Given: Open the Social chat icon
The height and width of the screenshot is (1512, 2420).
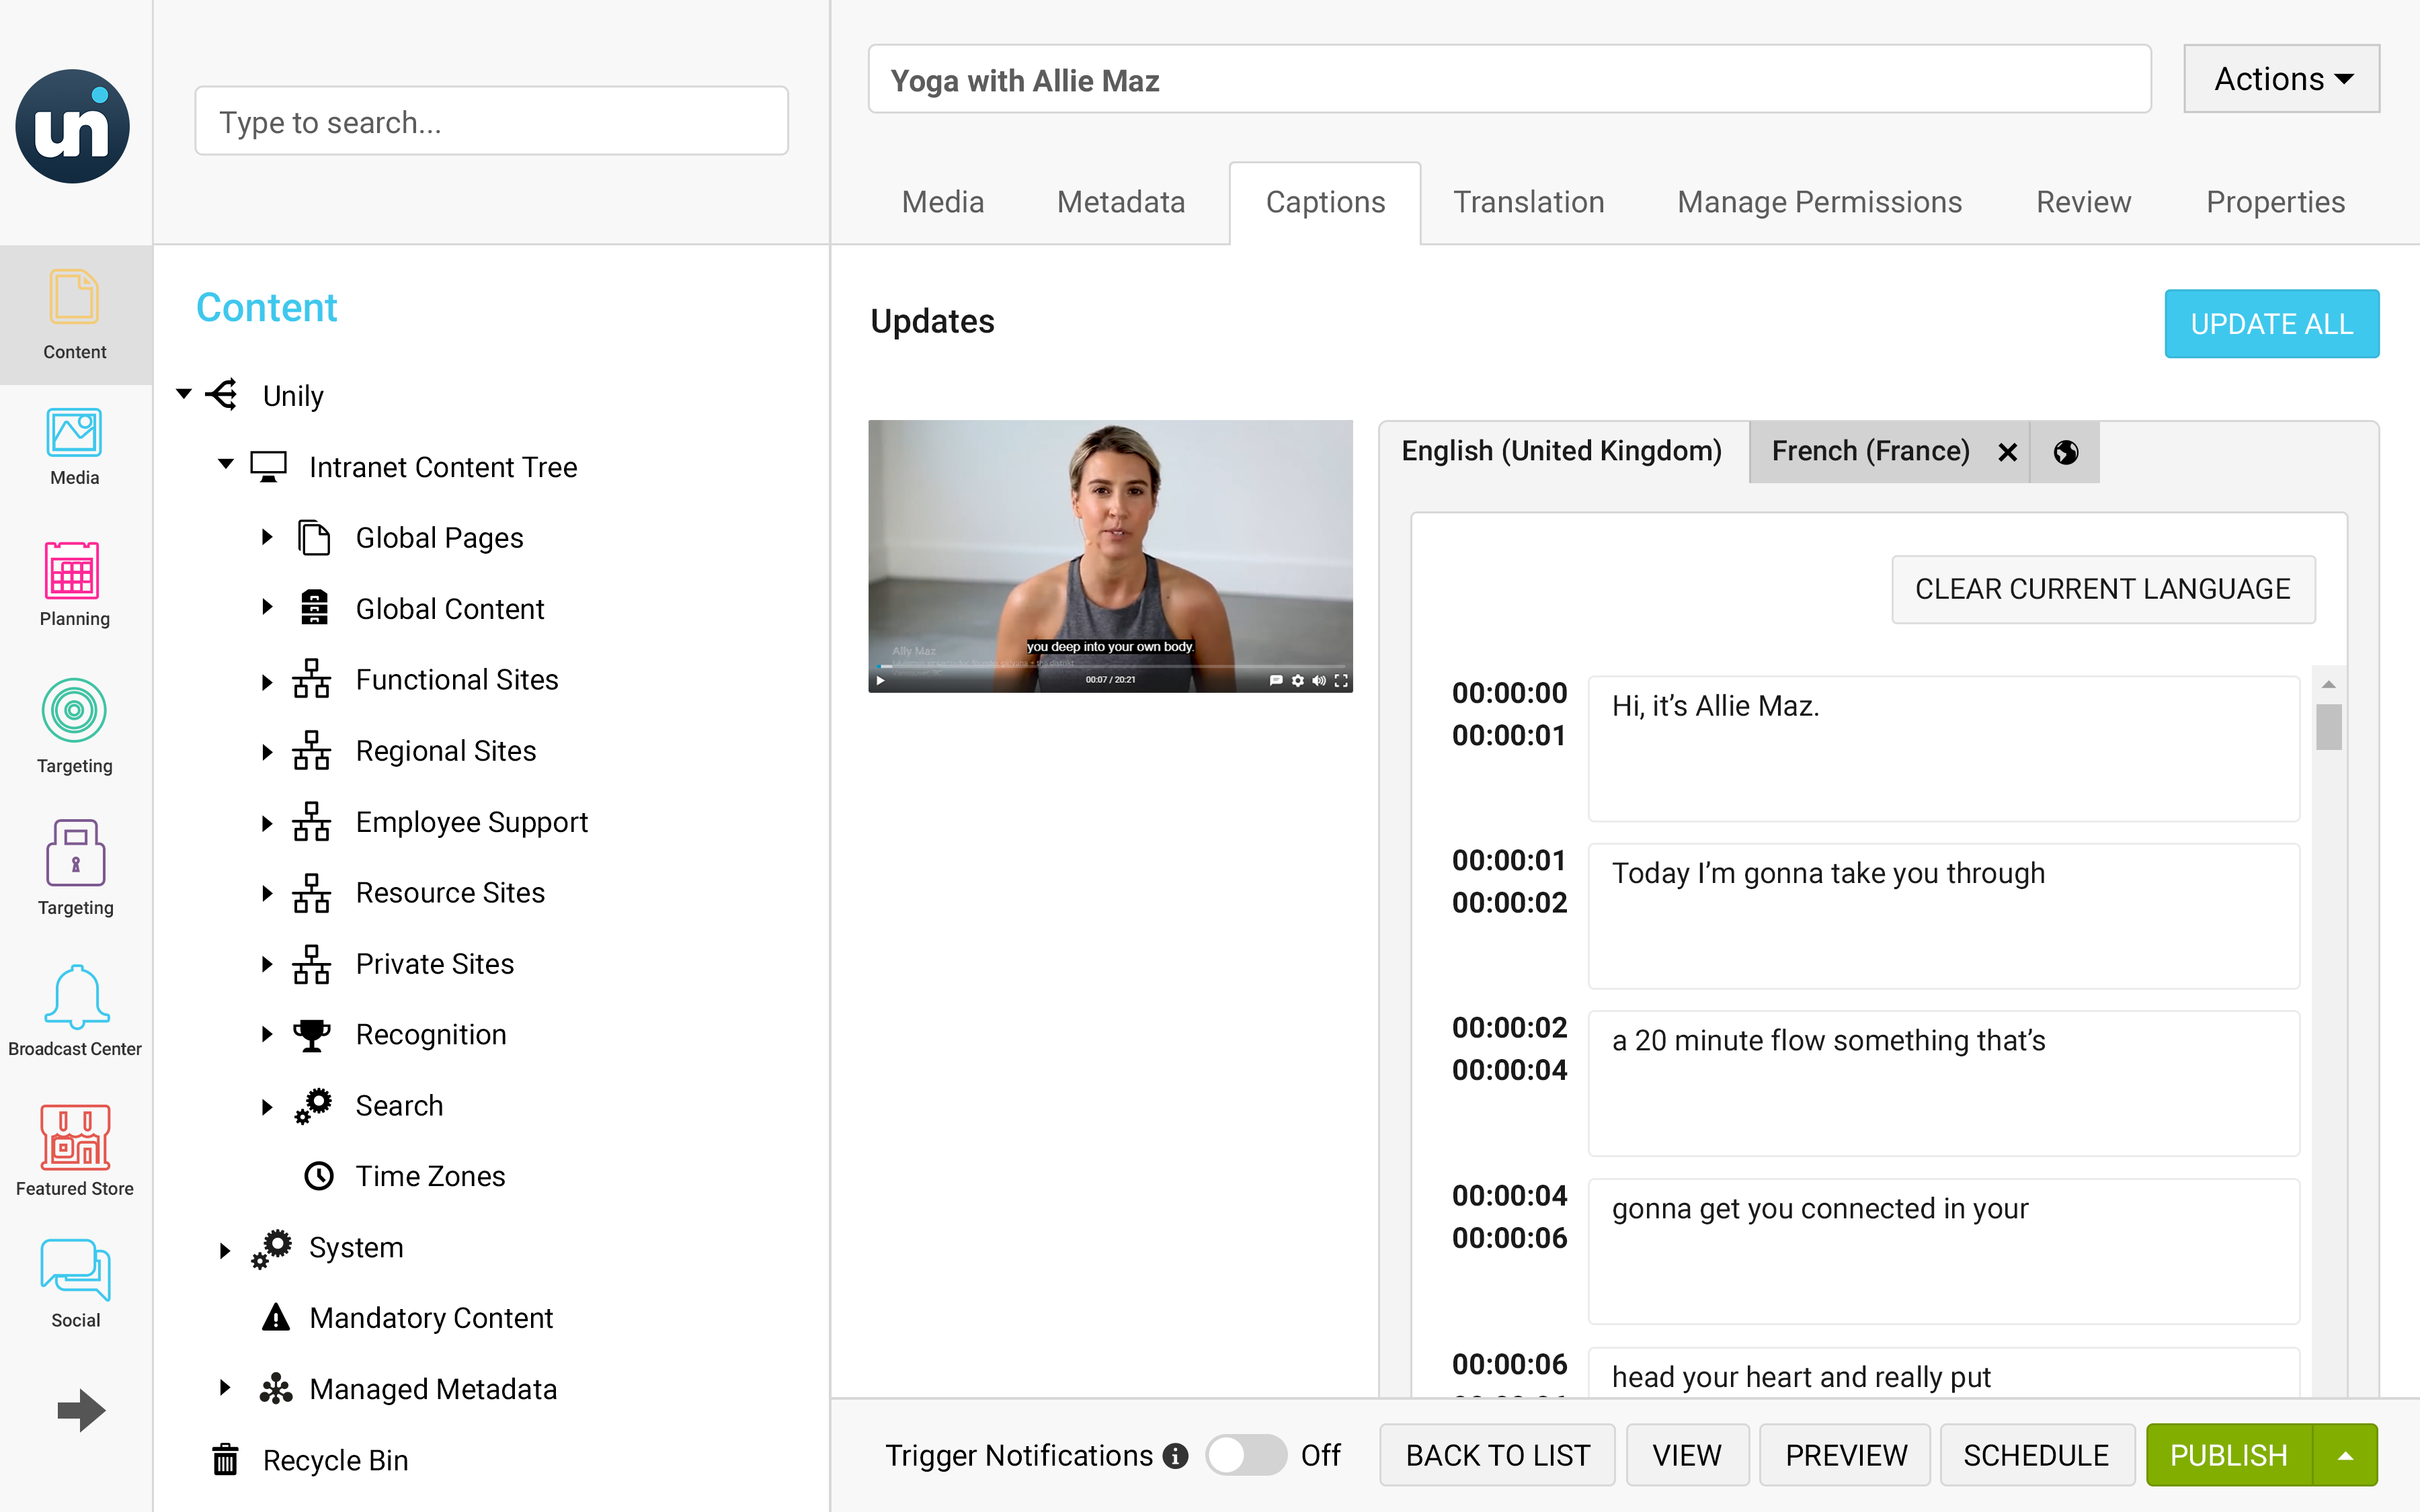Looking at the screenshot, I should (x=74, y=1283).
